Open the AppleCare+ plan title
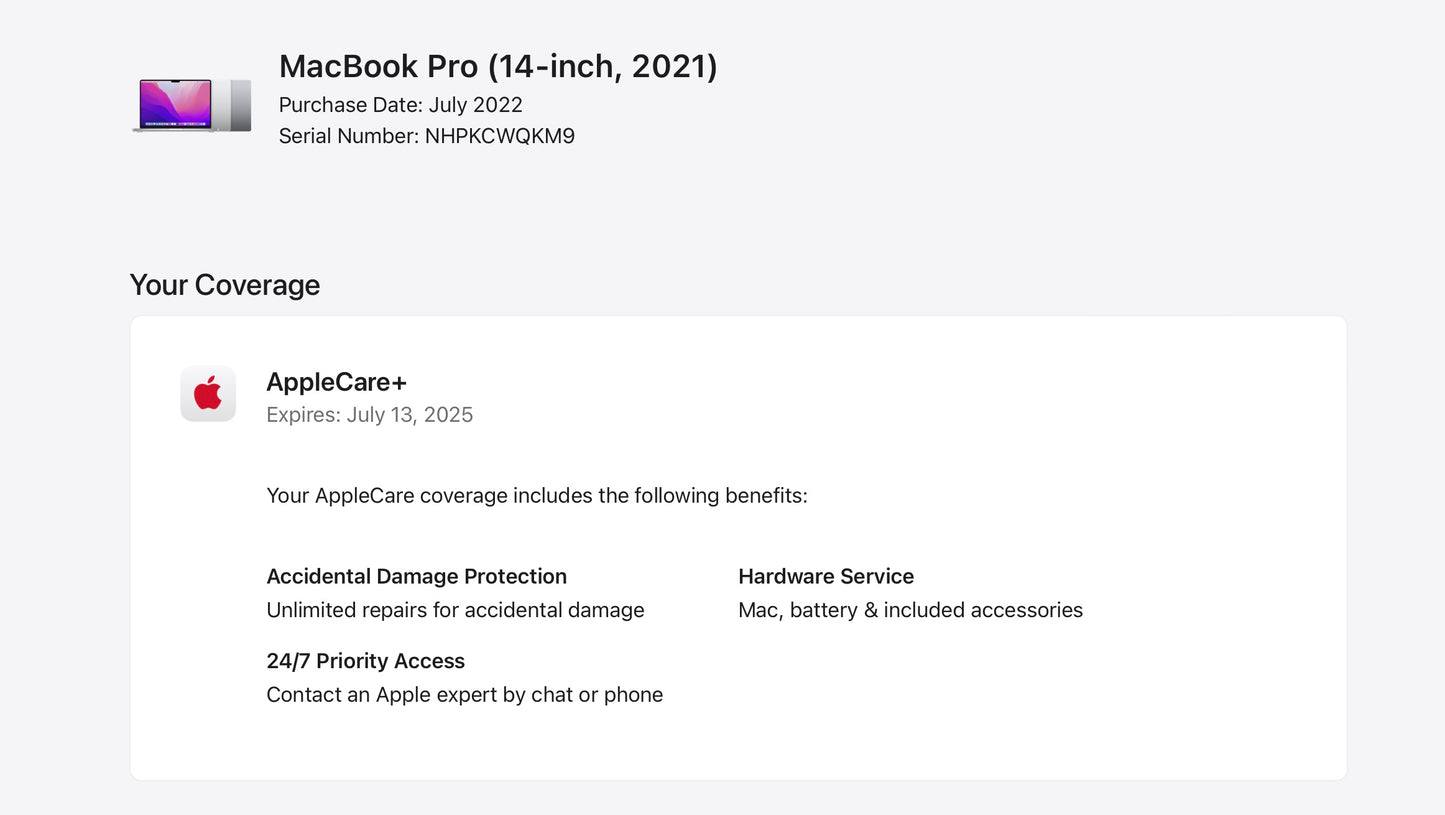This screenshot has height=815, width=1445. point(336,382)
